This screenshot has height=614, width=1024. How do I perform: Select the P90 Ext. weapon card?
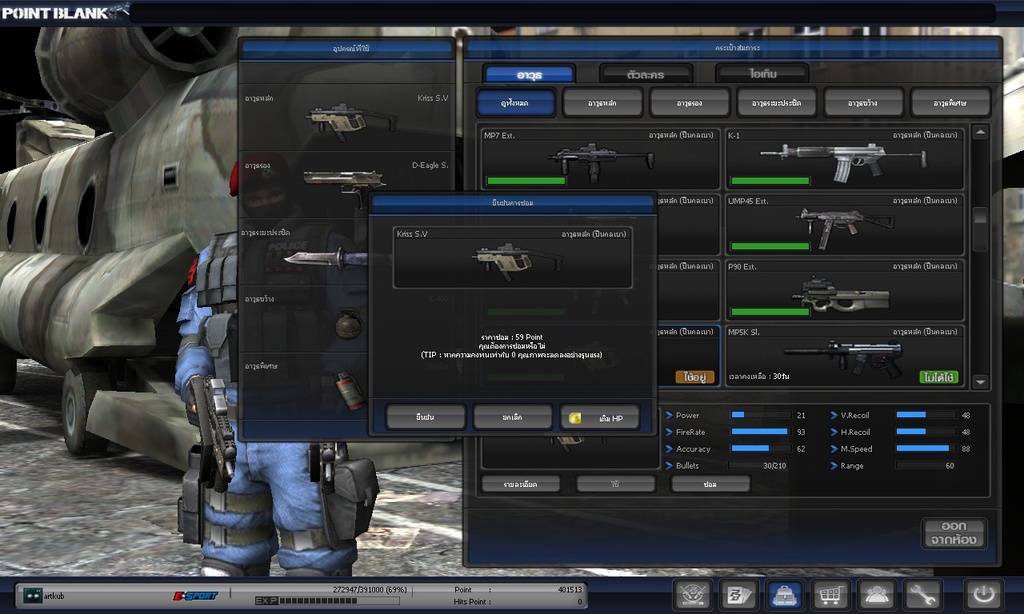pos(844,289)
